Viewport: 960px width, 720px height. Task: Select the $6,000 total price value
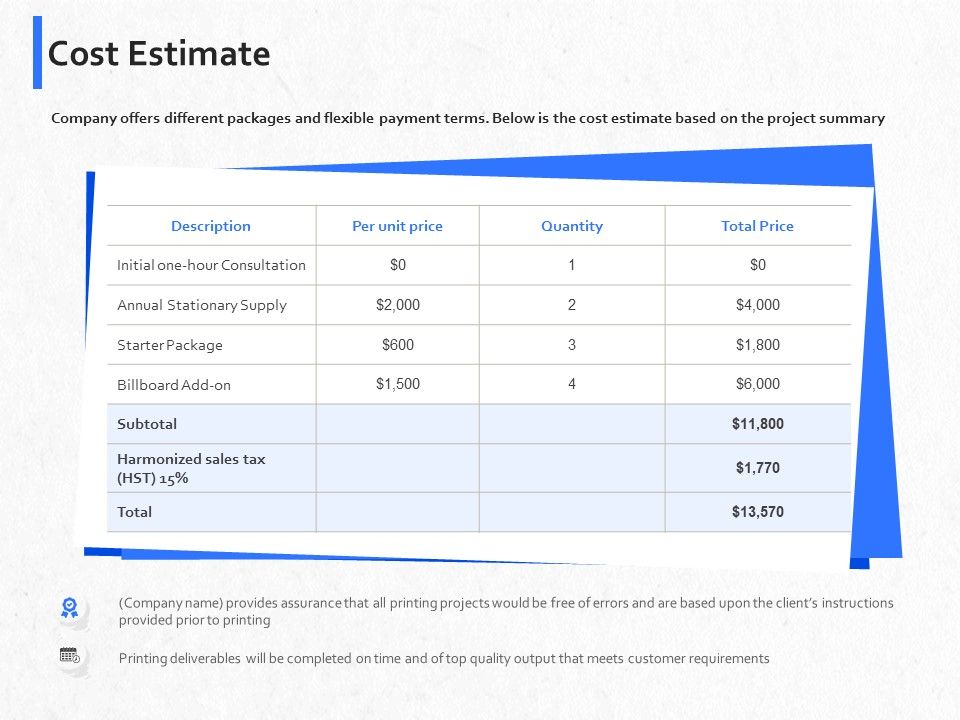pos(758,384)
